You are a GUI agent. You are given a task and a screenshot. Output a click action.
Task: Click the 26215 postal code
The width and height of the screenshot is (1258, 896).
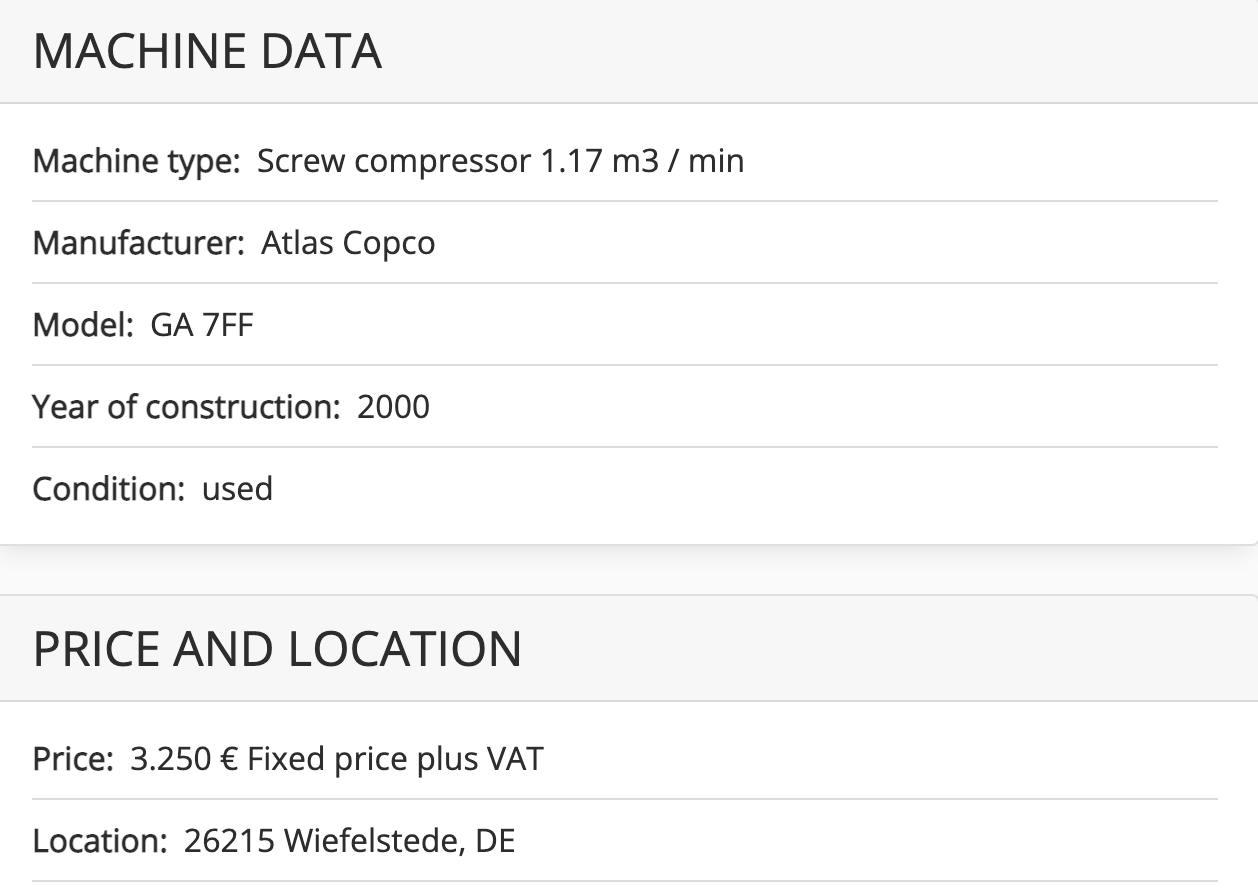tap(229, 841)
